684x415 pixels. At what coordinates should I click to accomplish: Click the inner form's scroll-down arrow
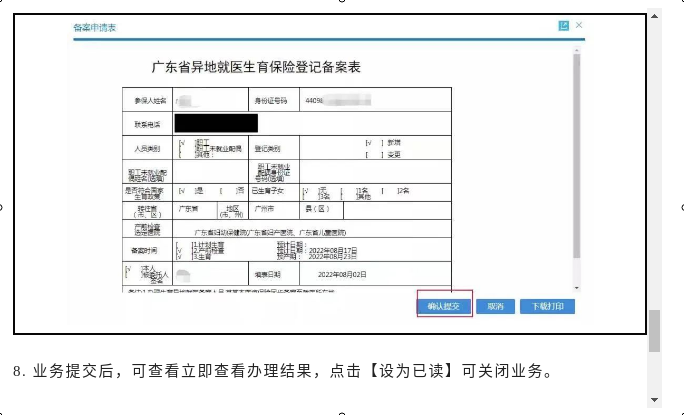pyautogui.click(x=577, y=288)
